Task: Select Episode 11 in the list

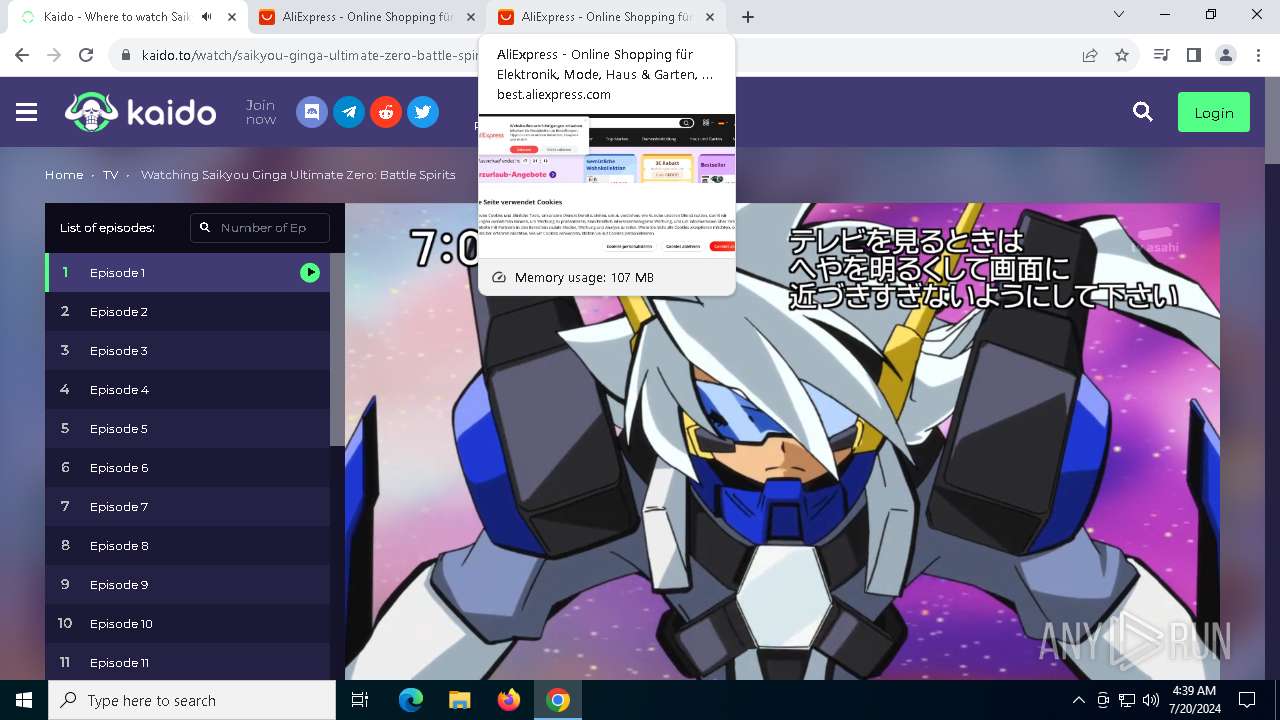Action: tap(187, 662)
